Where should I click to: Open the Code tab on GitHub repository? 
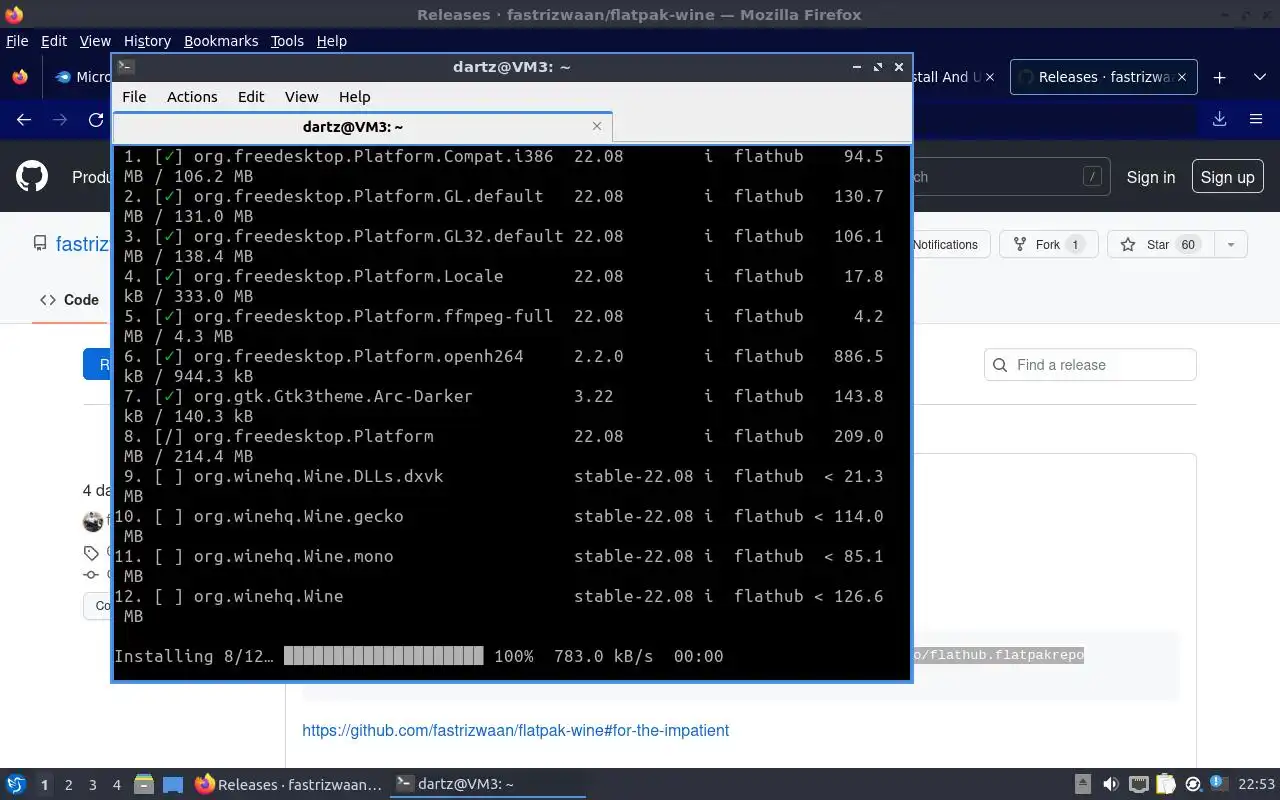(x=69, y=300)
